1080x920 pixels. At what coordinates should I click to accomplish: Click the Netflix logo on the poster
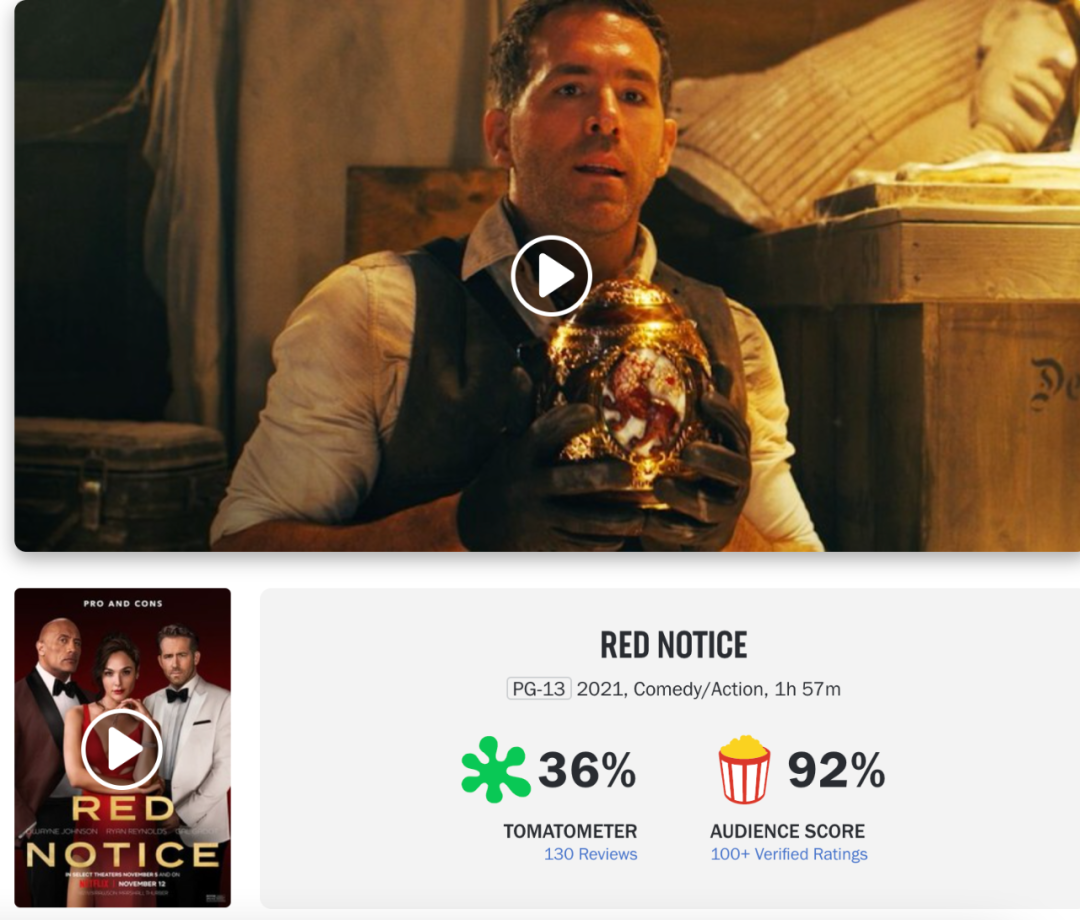[x=94, y=884]
